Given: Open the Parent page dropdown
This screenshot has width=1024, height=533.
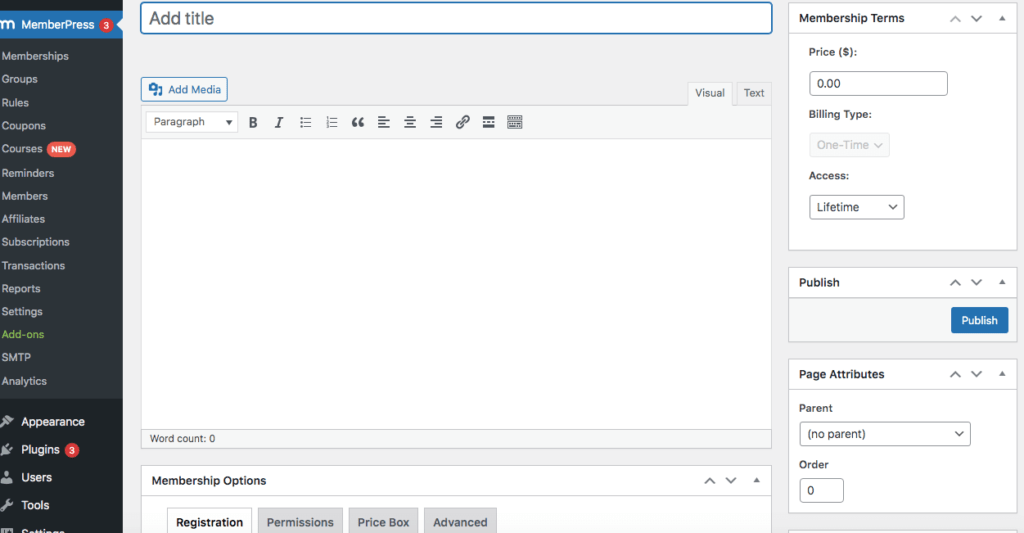Looking at the screenshot, I should point(885,434).
